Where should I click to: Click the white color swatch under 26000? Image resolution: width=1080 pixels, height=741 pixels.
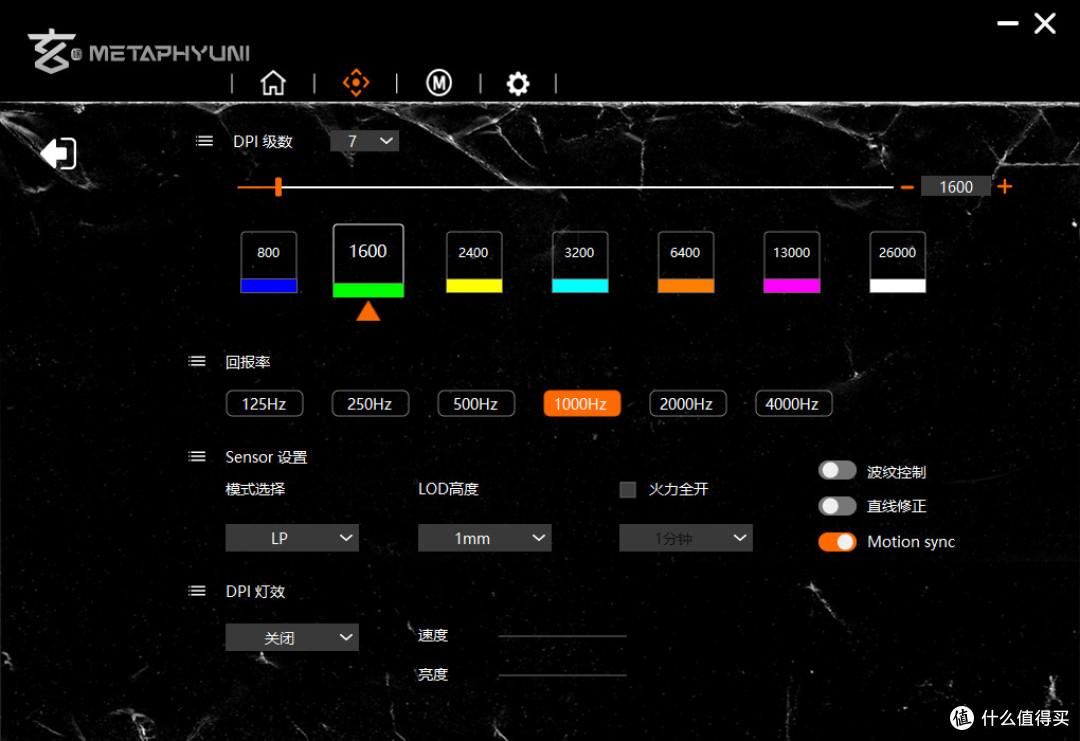click(897, 286)
